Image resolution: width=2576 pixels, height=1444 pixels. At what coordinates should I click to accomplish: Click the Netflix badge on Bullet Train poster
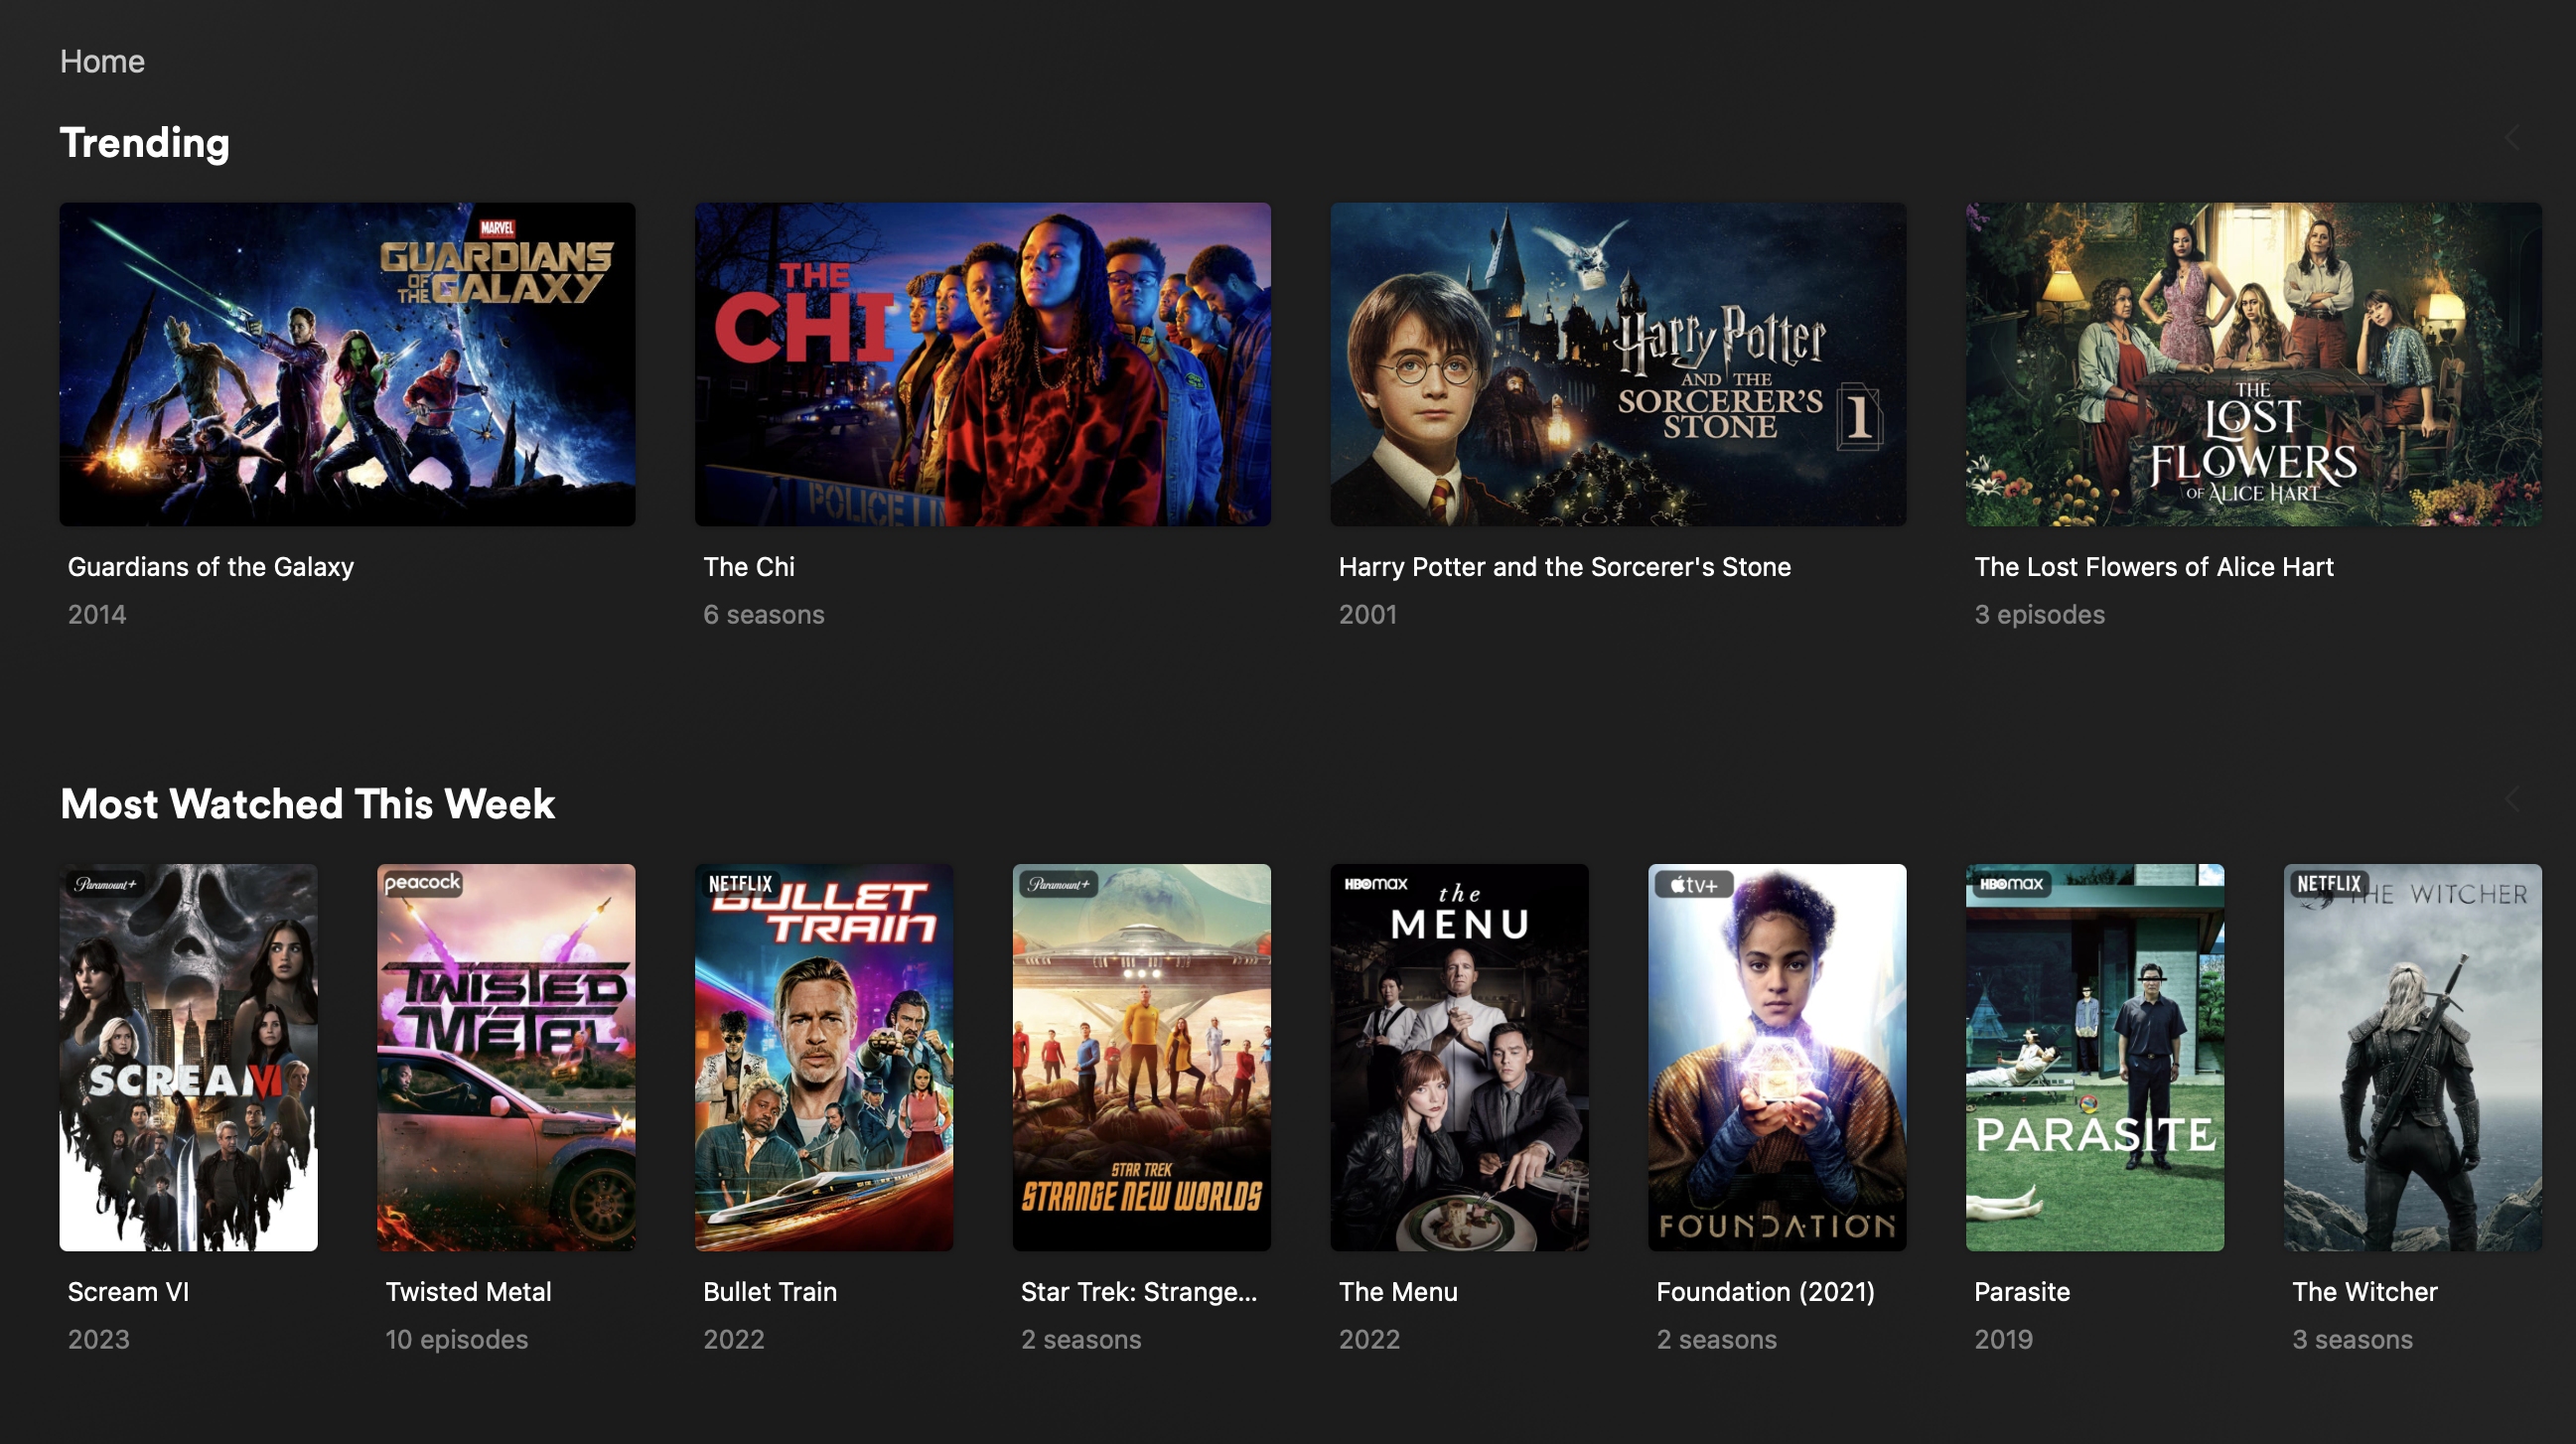[740, 884]
